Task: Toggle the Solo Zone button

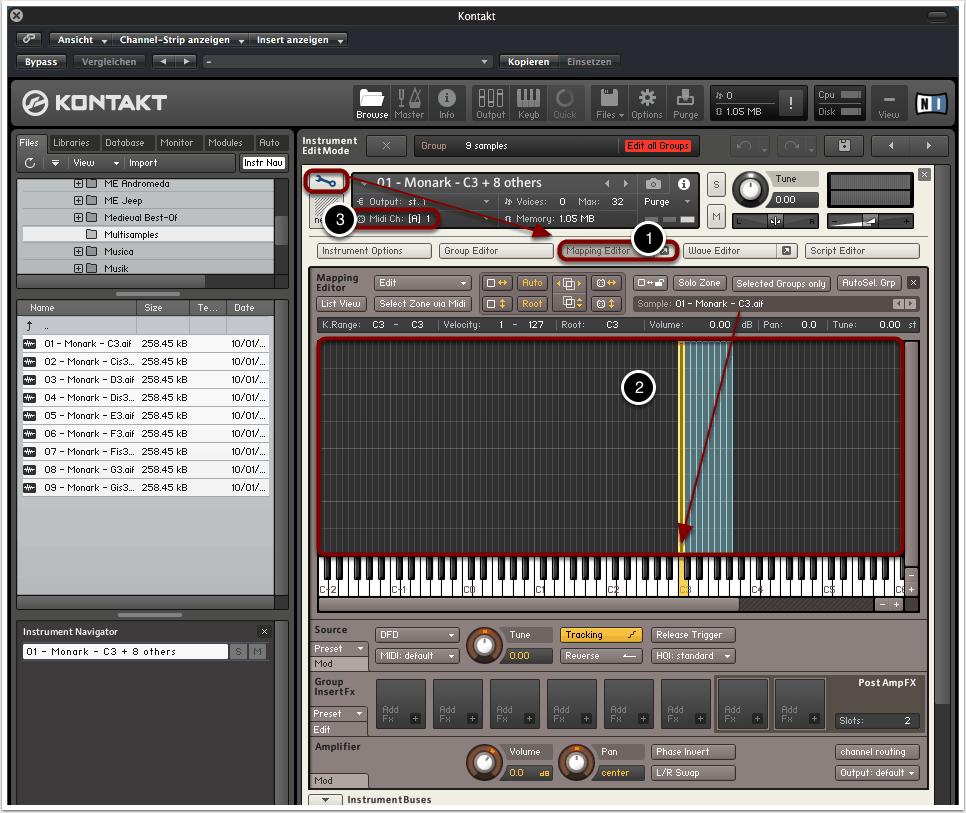Action: (699, 283)
